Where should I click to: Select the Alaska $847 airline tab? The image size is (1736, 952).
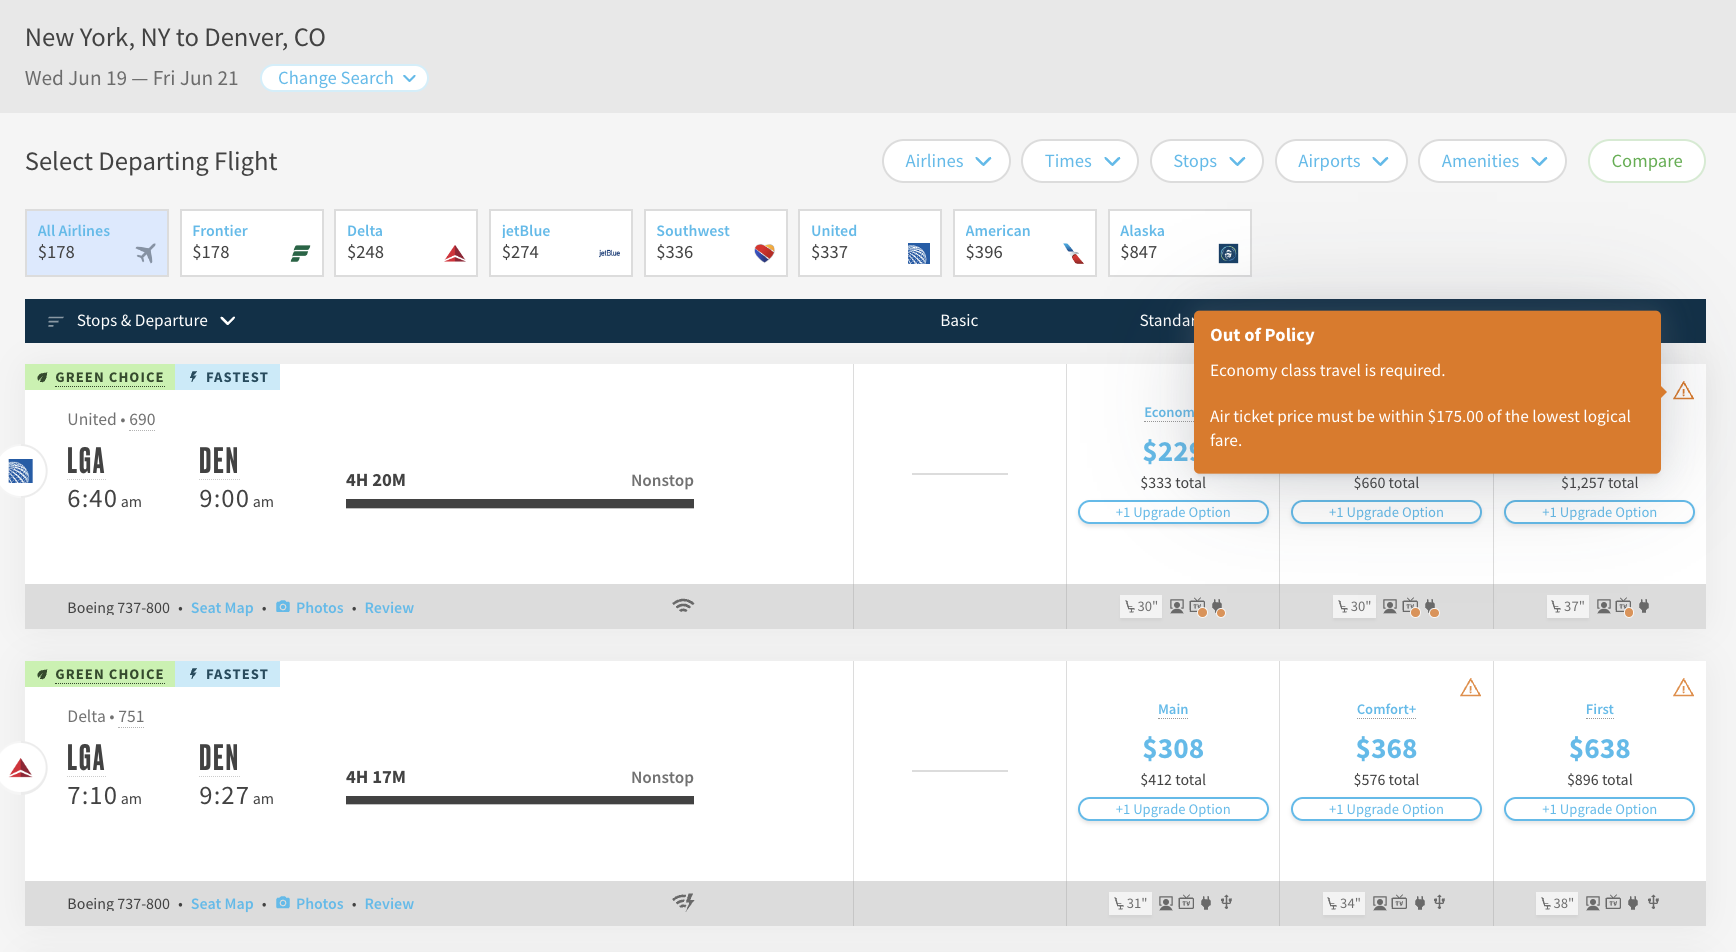tap(1180, 243)
